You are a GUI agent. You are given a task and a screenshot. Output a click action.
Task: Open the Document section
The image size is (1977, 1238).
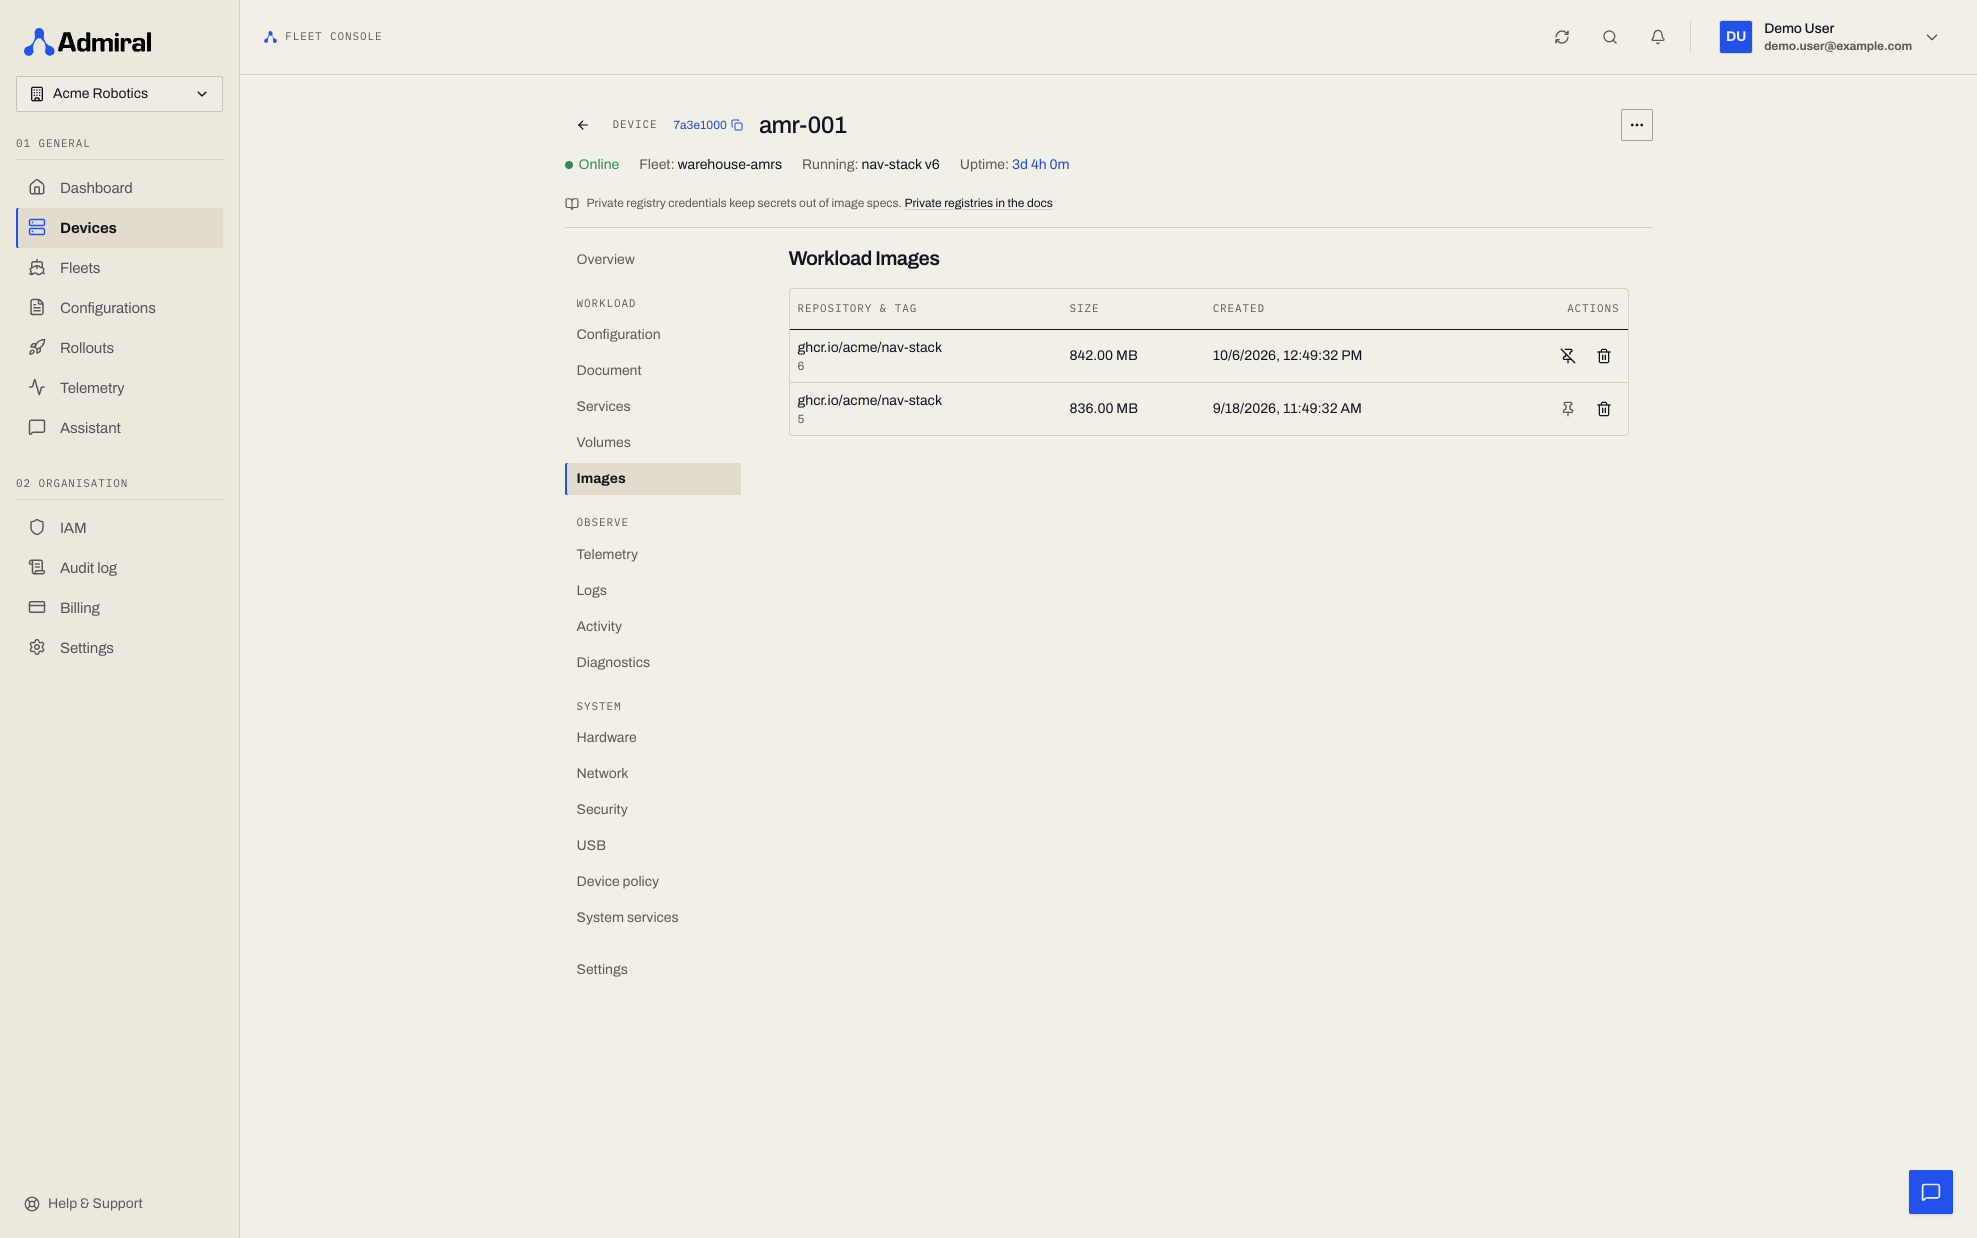coord(653,371)
